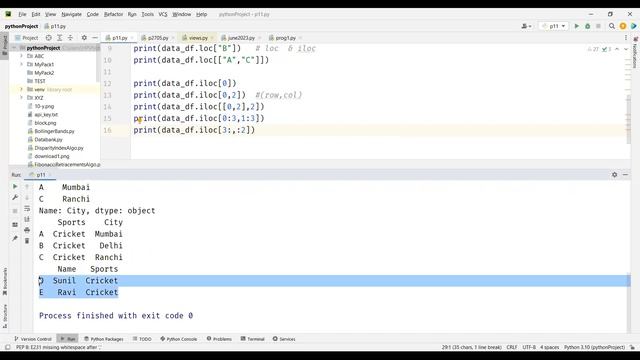Viewport: 640px width, 360px height.
Task: Open the orange IDE updates icon
Action: coord(623,26)
